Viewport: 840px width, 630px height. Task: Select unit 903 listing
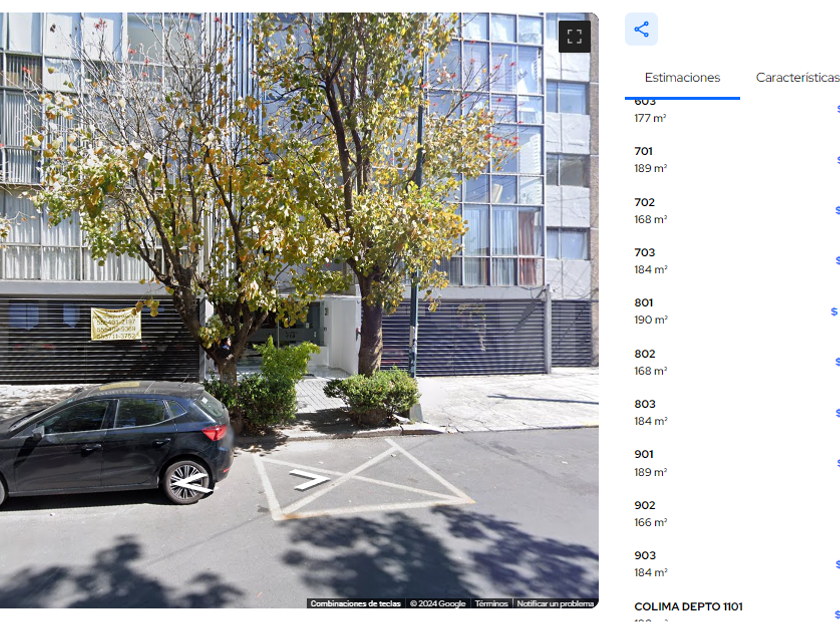click(x=732, y=564)
